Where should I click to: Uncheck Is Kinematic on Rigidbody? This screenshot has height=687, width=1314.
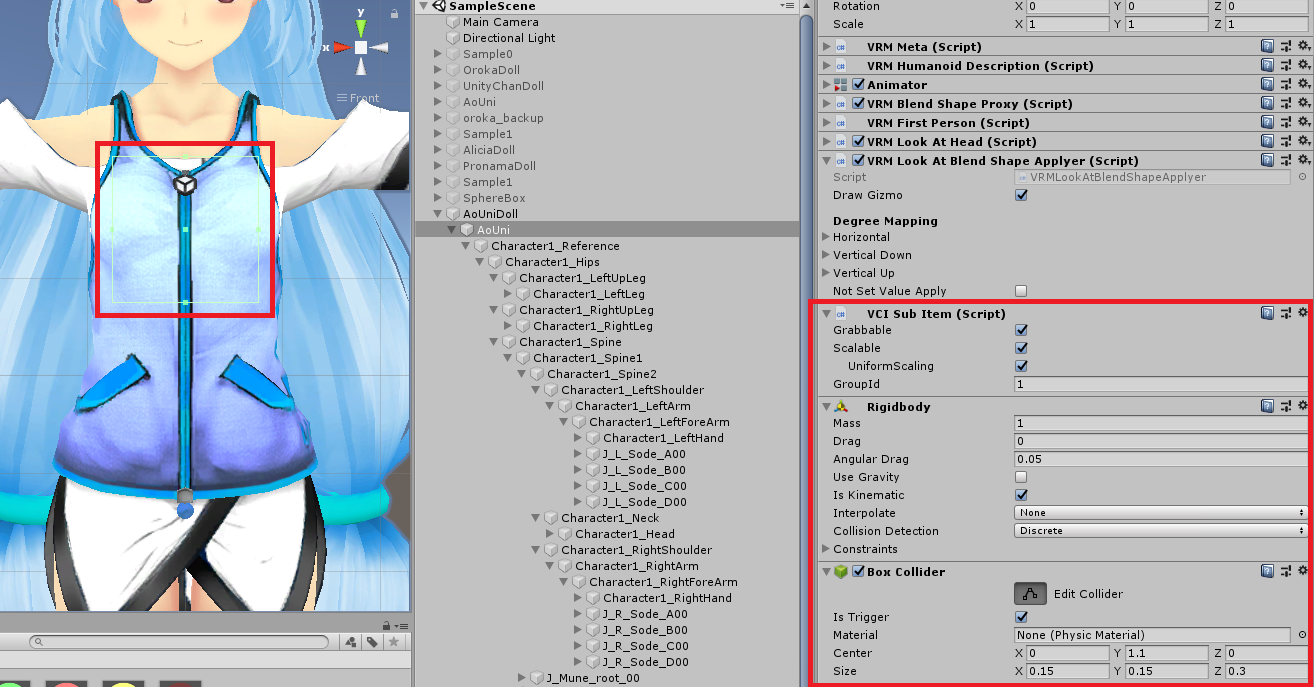click(x=1021, y=495)
